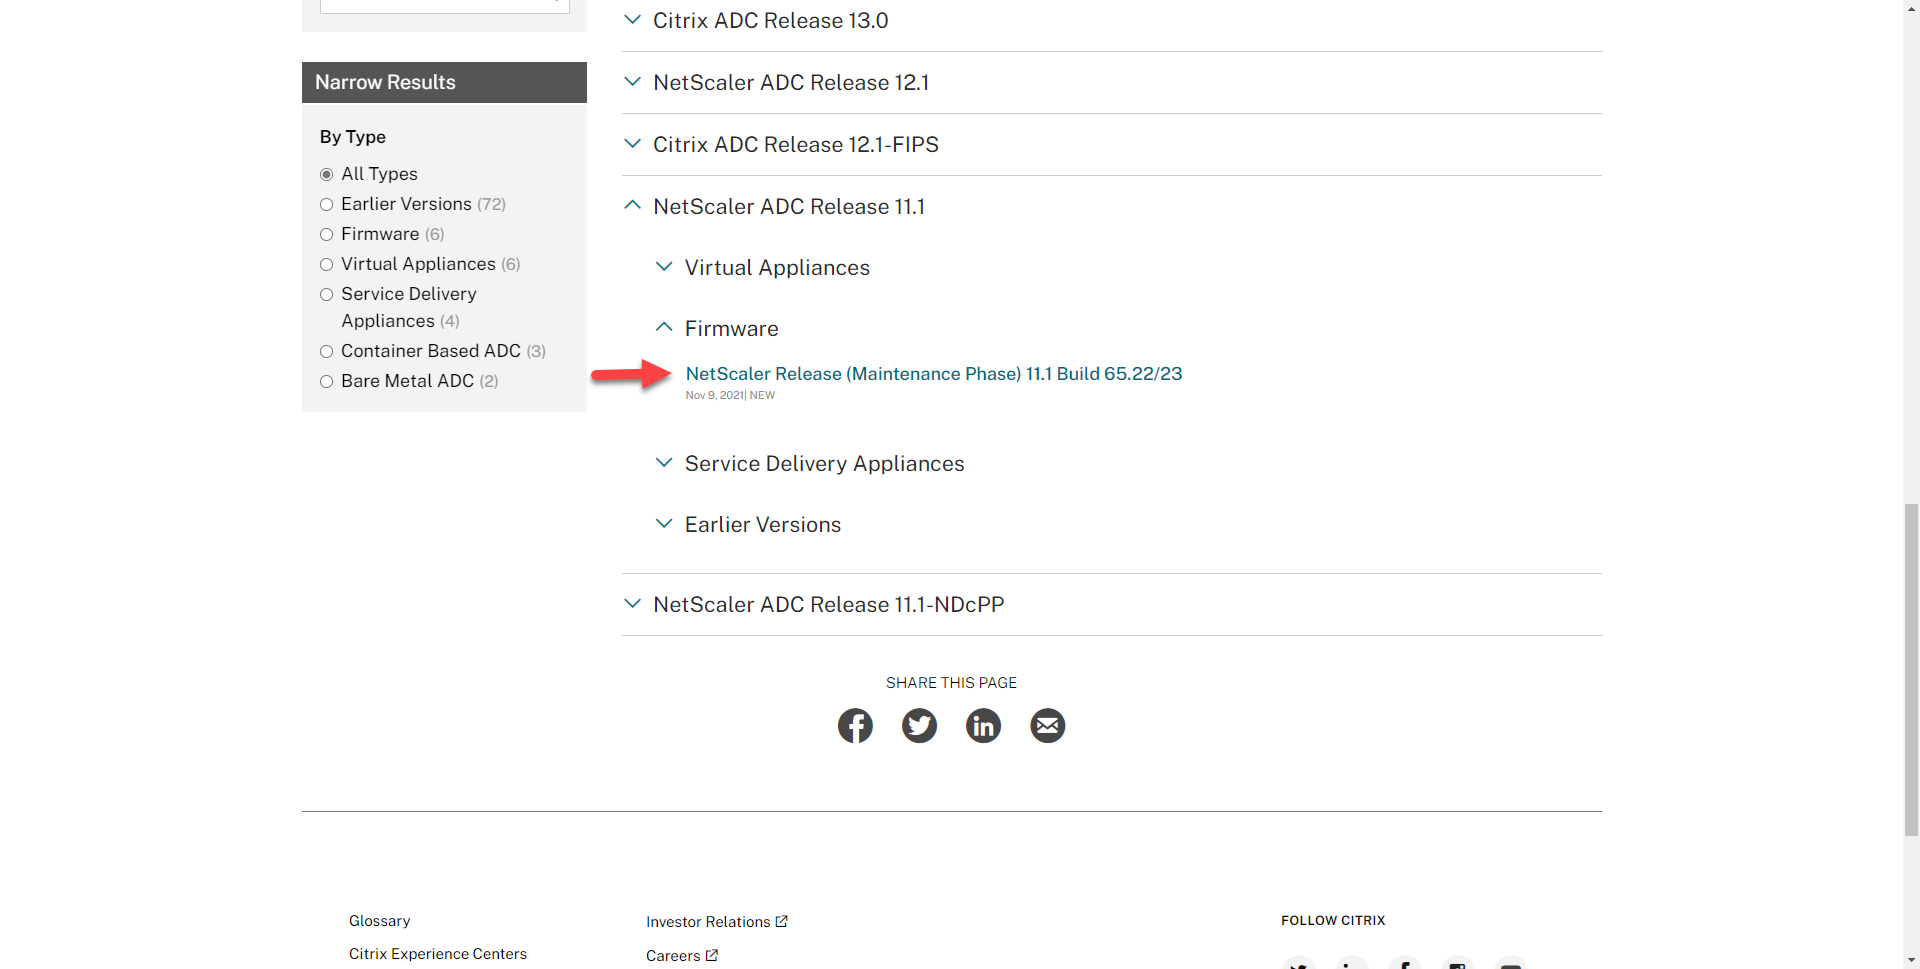
Task: Share page on LinkedIn icon
Action: 983,725
